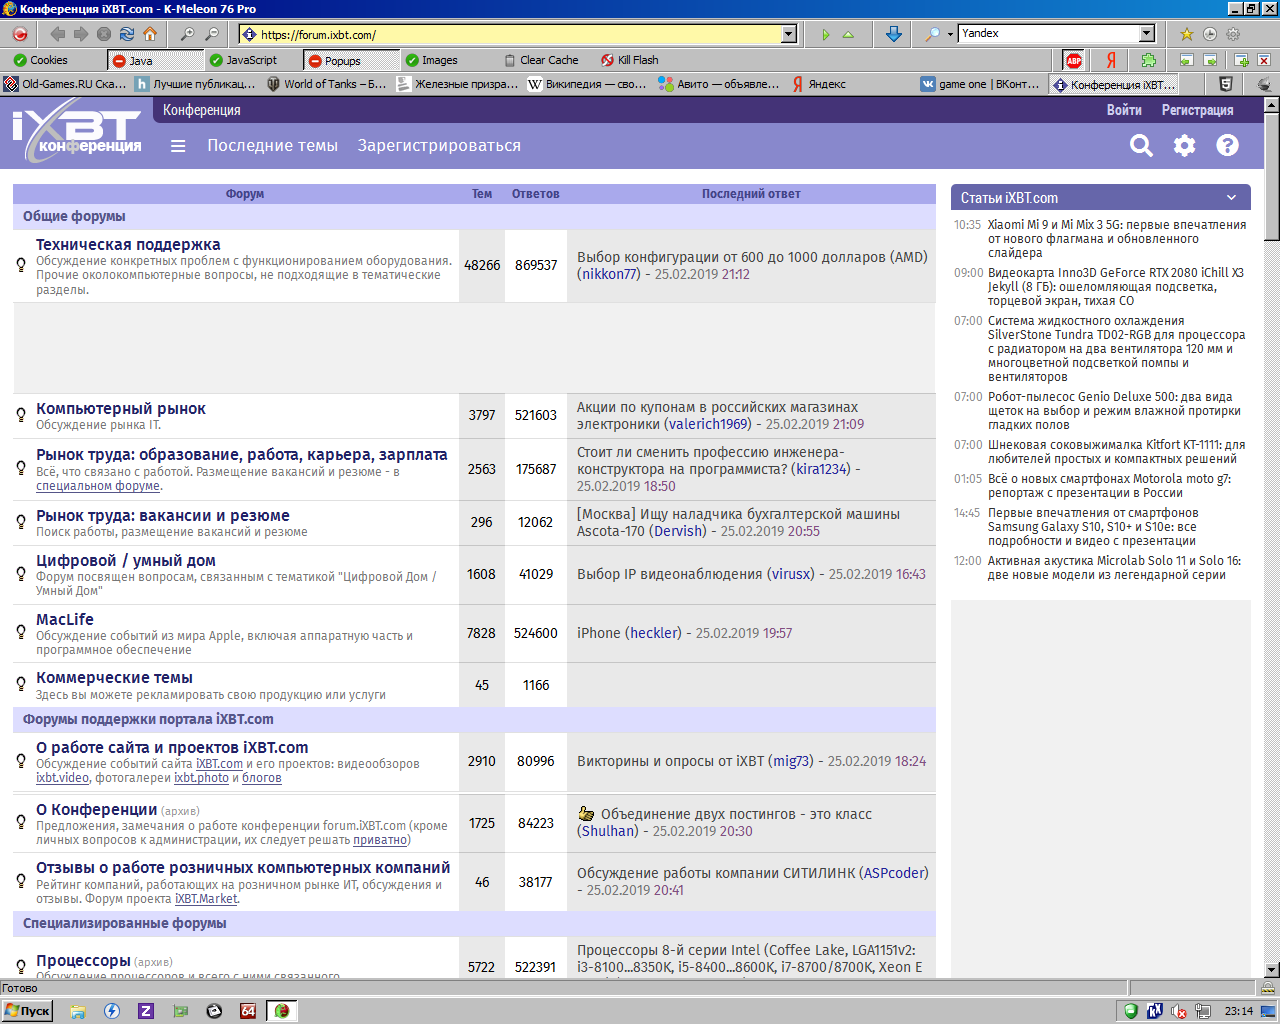1280x1024 pixels.
Task: Open the World of Tanks bookmark
Action: coord(326,84)
